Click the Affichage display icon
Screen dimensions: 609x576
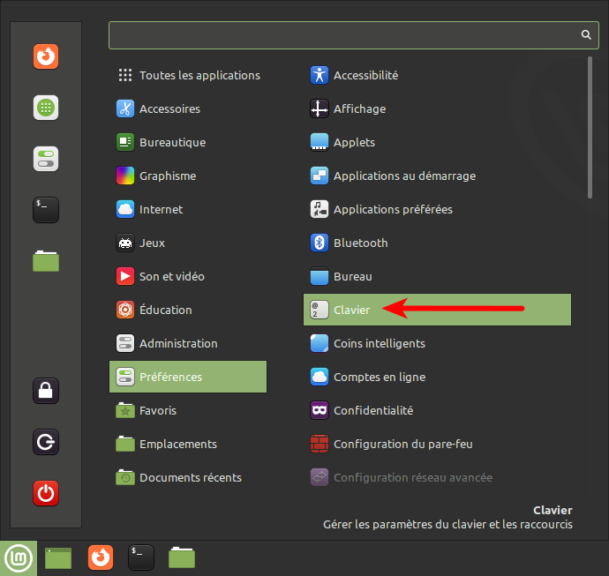[319, 109]
